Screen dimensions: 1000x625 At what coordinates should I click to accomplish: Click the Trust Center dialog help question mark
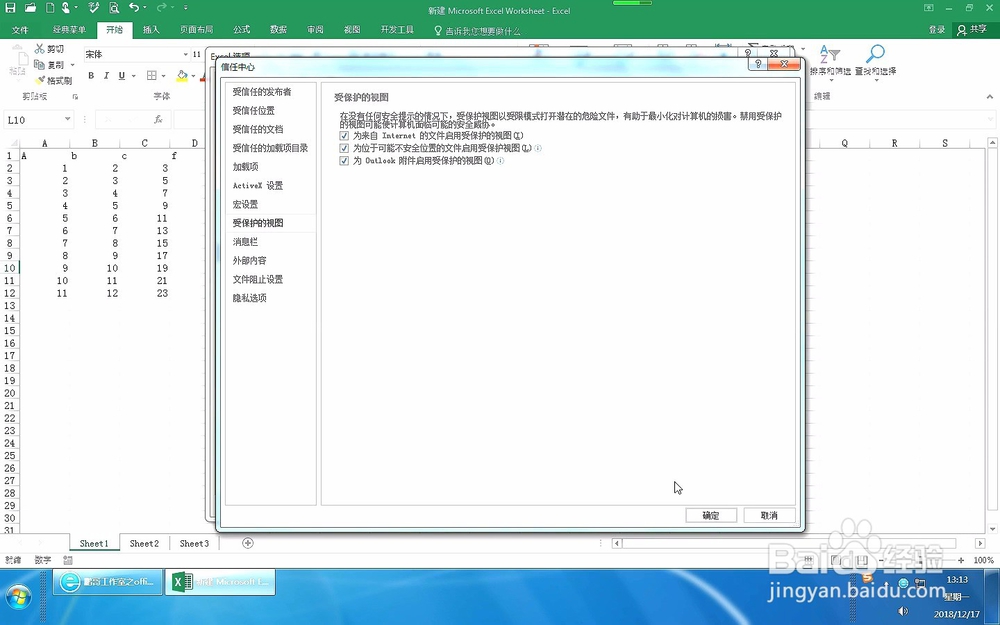[x=758, y=64]
